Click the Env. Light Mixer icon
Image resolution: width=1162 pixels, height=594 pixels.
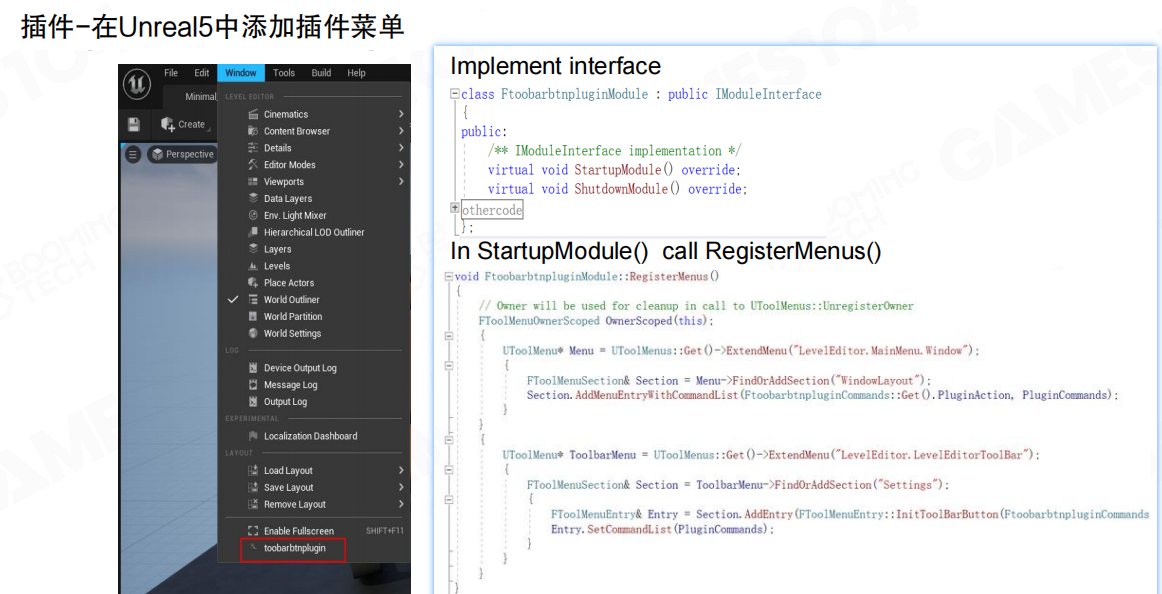coord(253,215)
